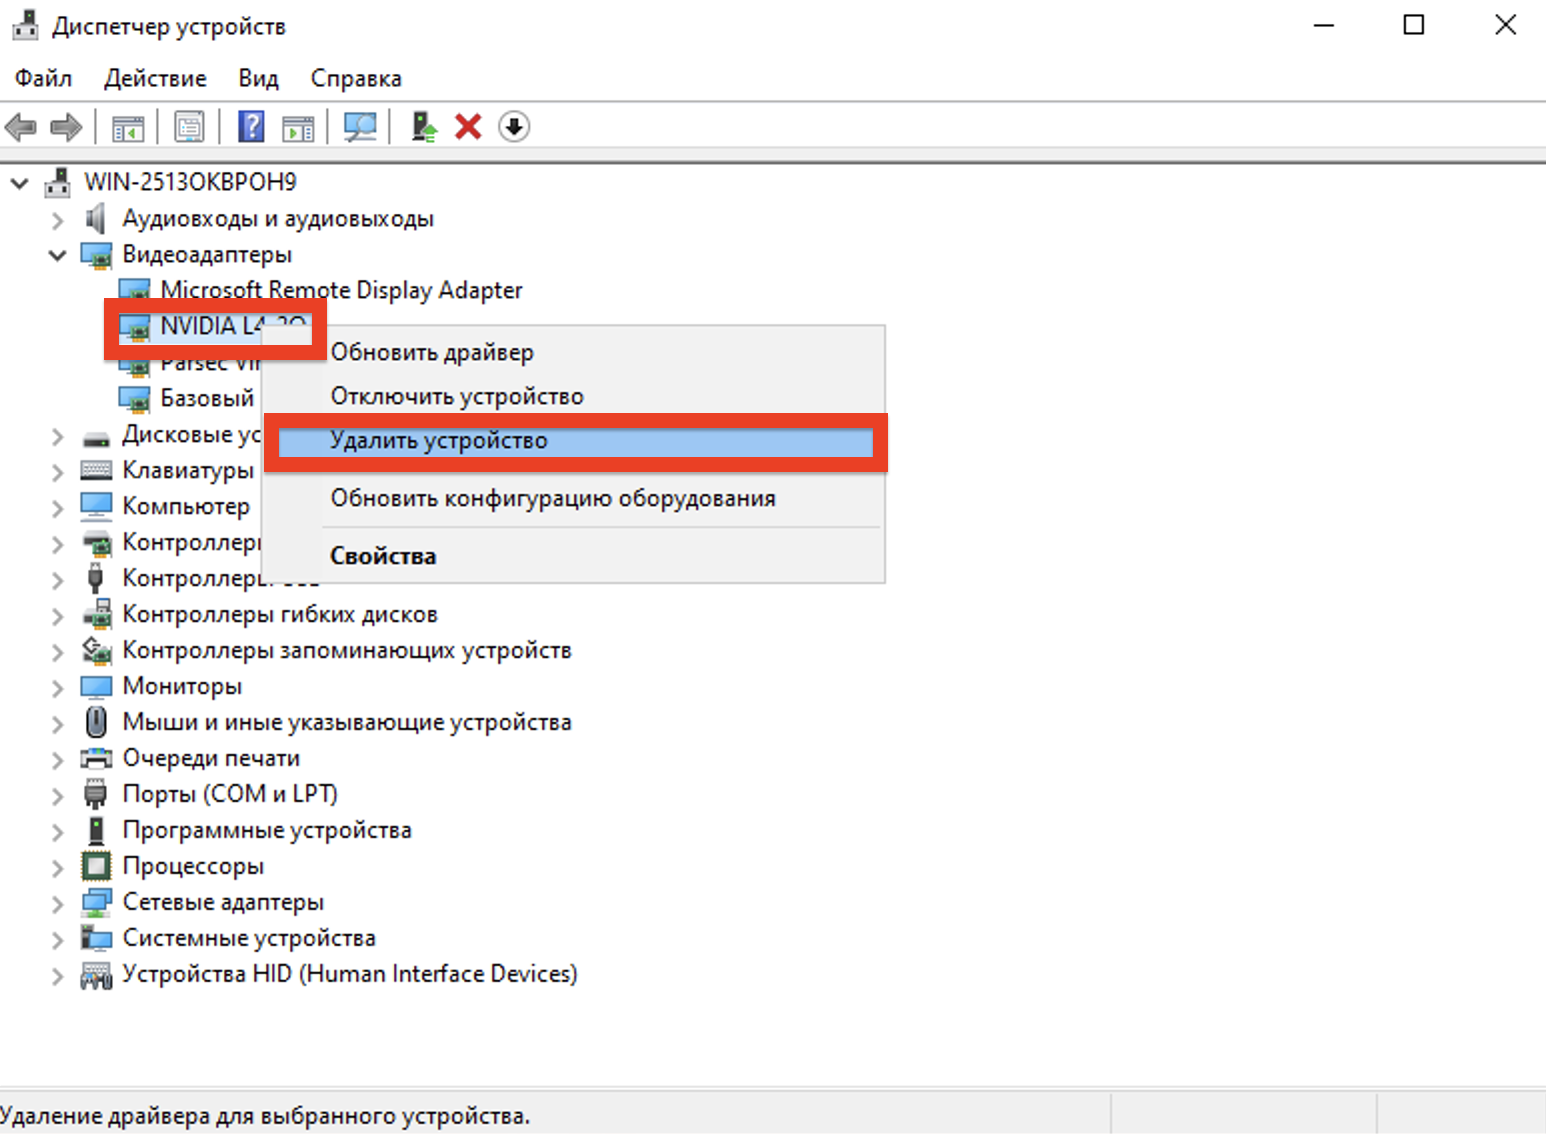
Task: Click the Device Manager title bar icon
Action: point(25,26)
